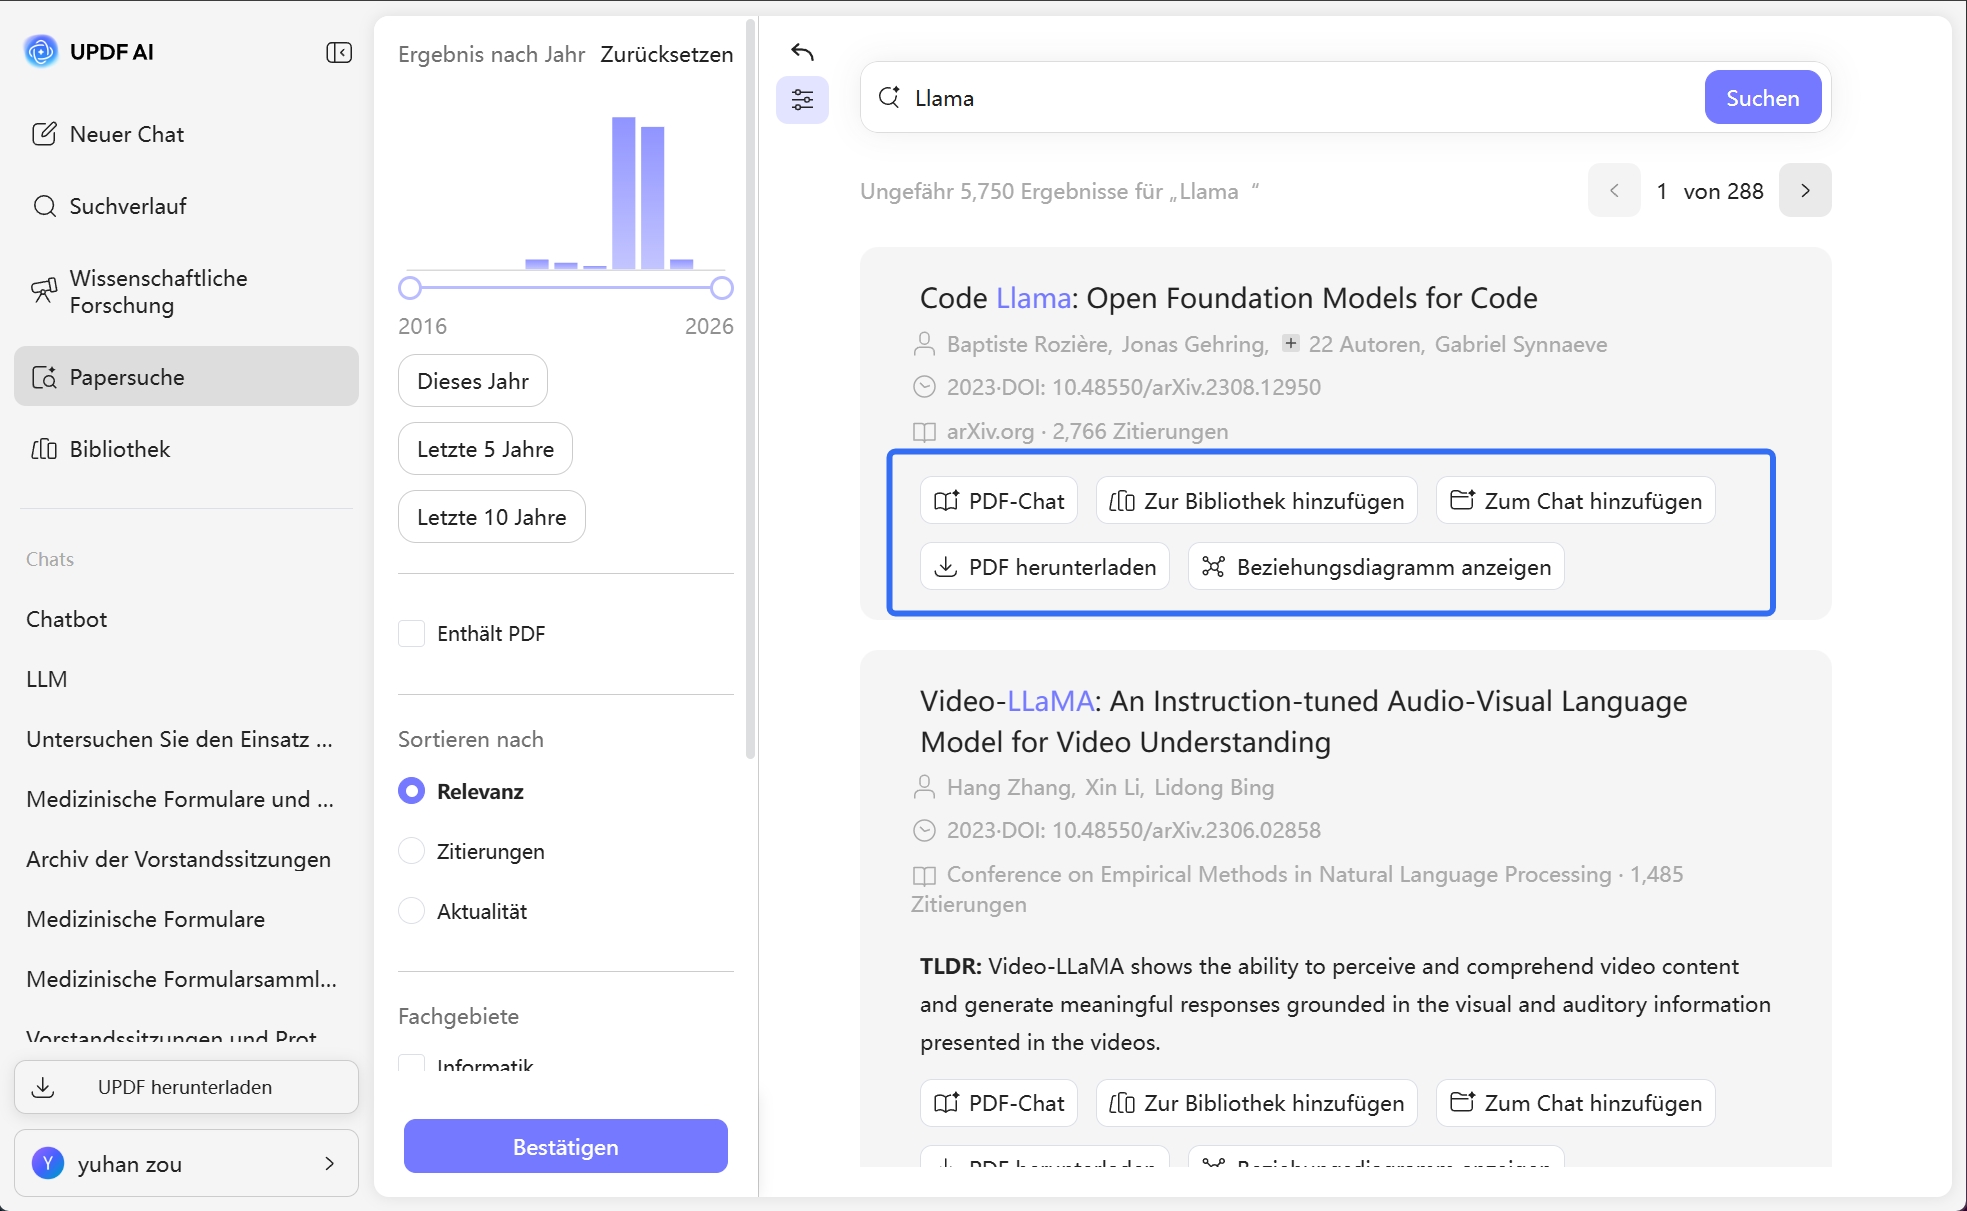Expand the 22 Autoren plus icon
Viewport: 1967px width, 1211px height.
(1291, 343)
